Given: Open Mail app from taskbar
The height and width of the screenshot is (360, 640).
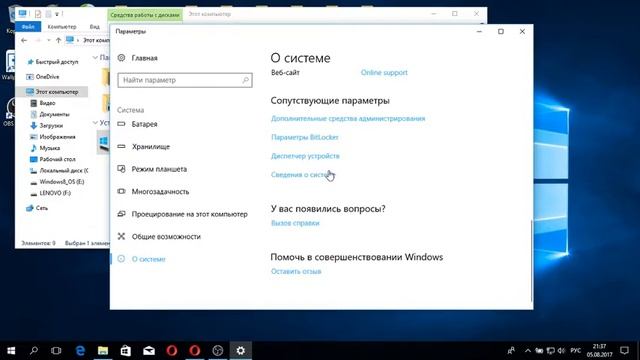Looking at the screenshot, I should tap(149, 351).
